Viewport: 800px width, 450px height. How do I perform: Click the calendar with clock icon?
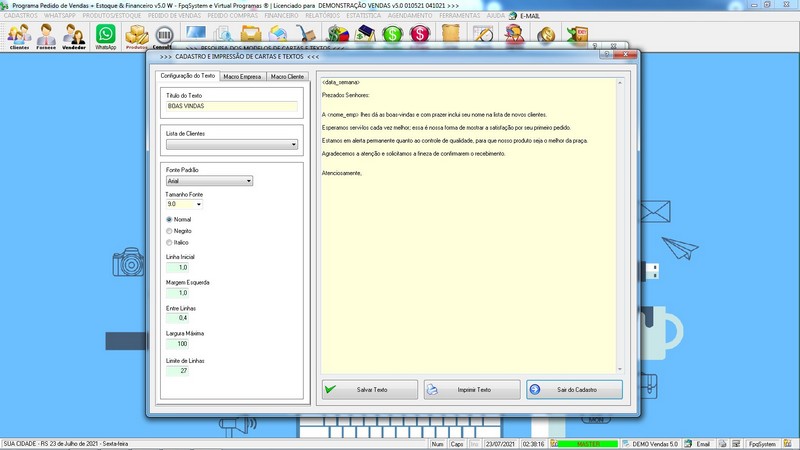coord(483,34)
